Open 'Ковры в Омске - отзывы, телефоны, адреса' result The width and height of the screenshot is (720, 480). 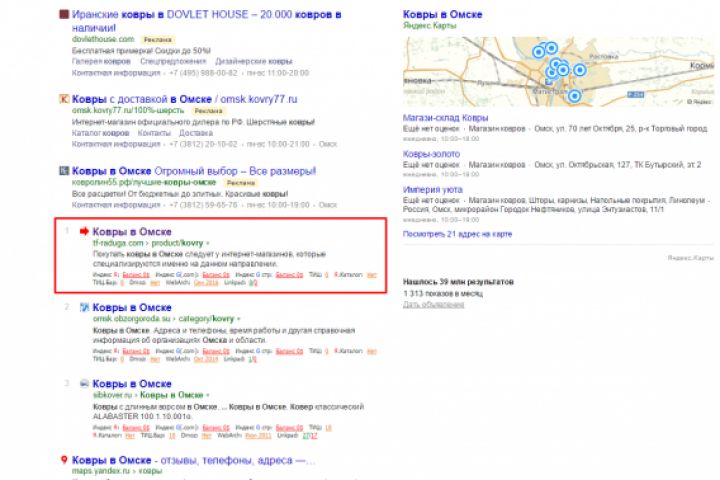point(193,460)
